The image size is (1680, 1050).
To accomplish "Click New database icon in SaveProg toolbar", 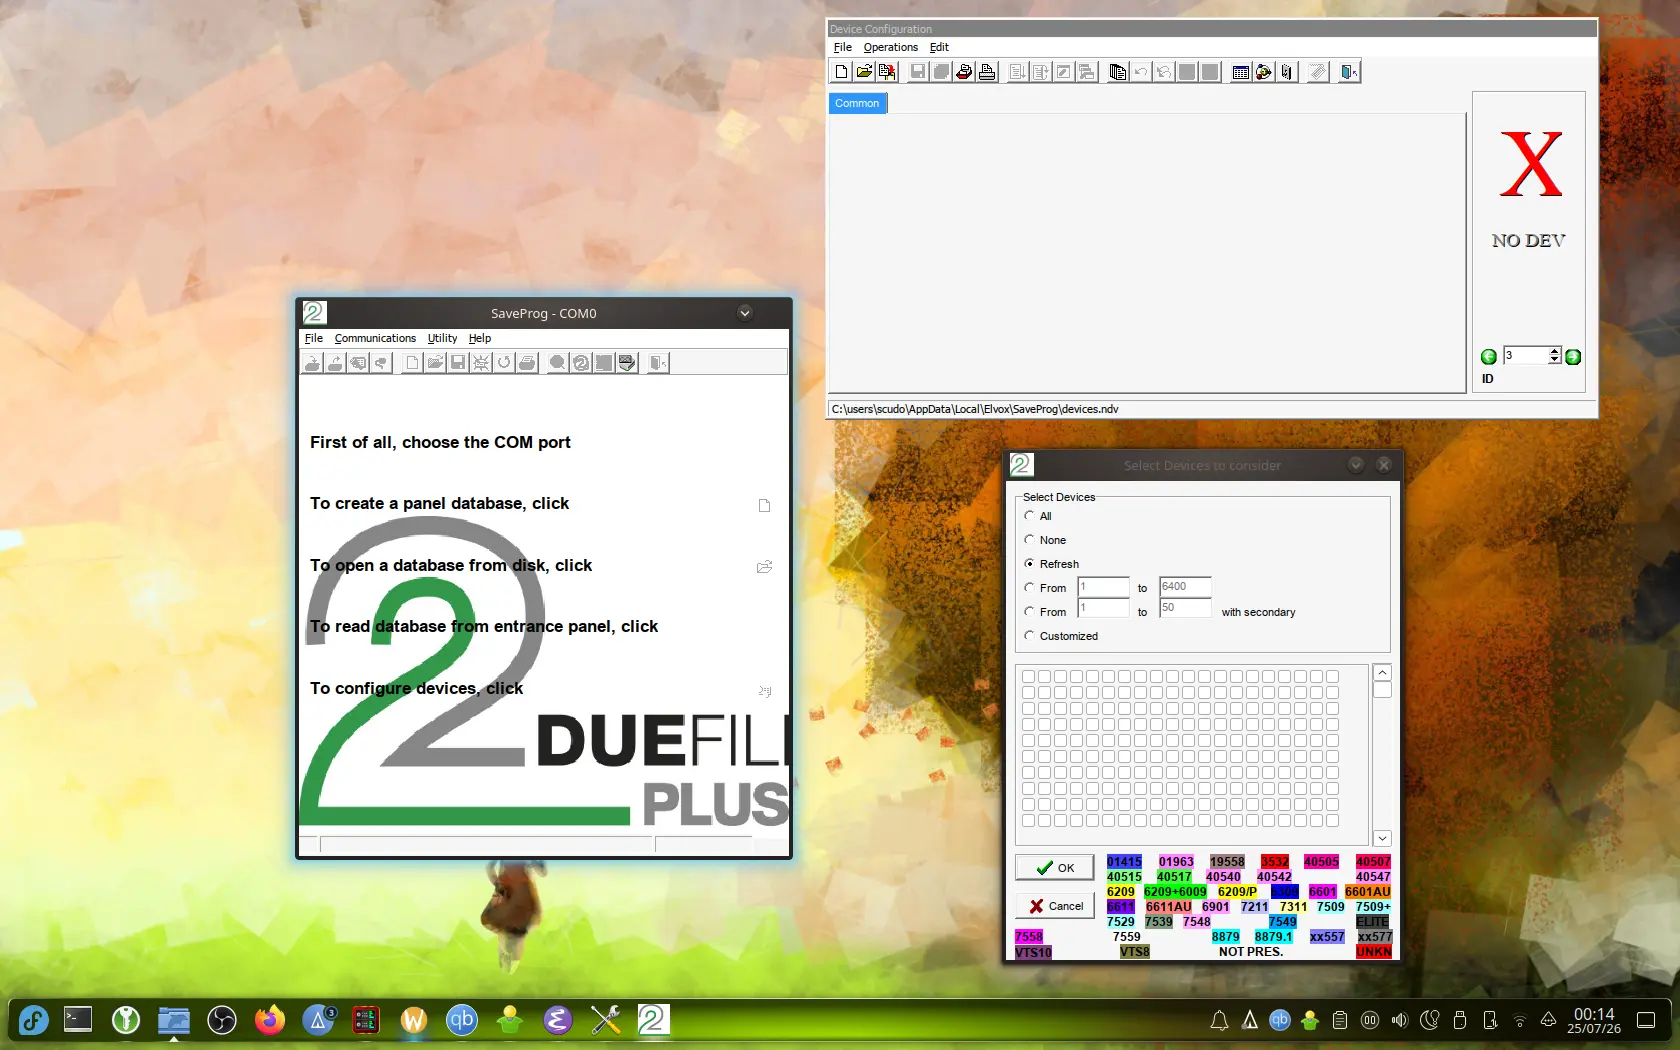I will tap(412, 363).
